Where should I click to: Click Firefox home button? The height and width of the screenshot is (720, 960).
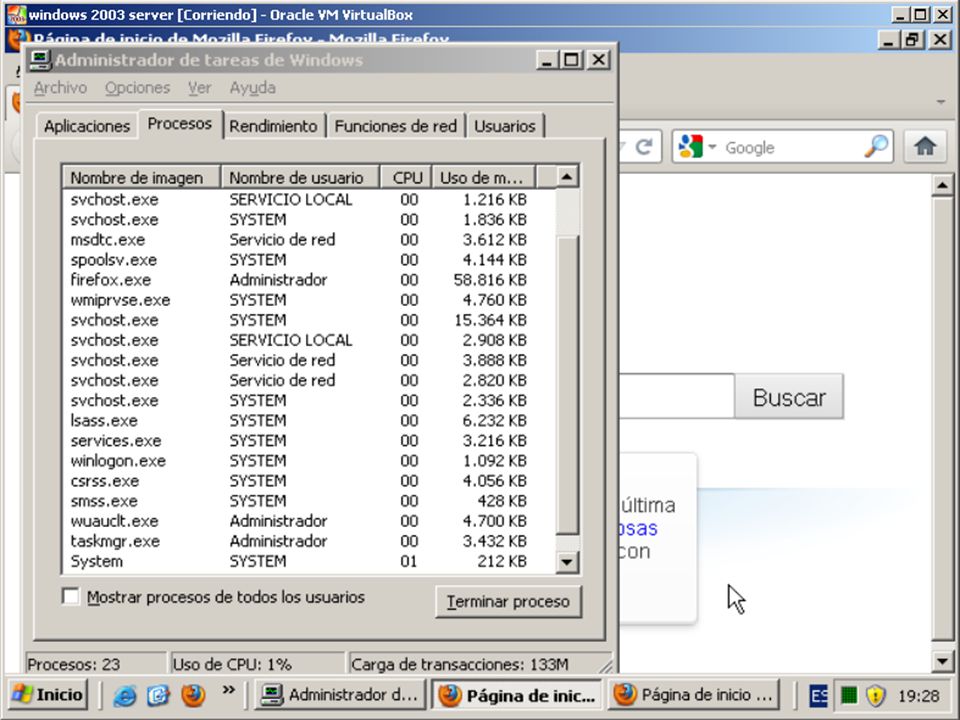click(x=925, y=146)
